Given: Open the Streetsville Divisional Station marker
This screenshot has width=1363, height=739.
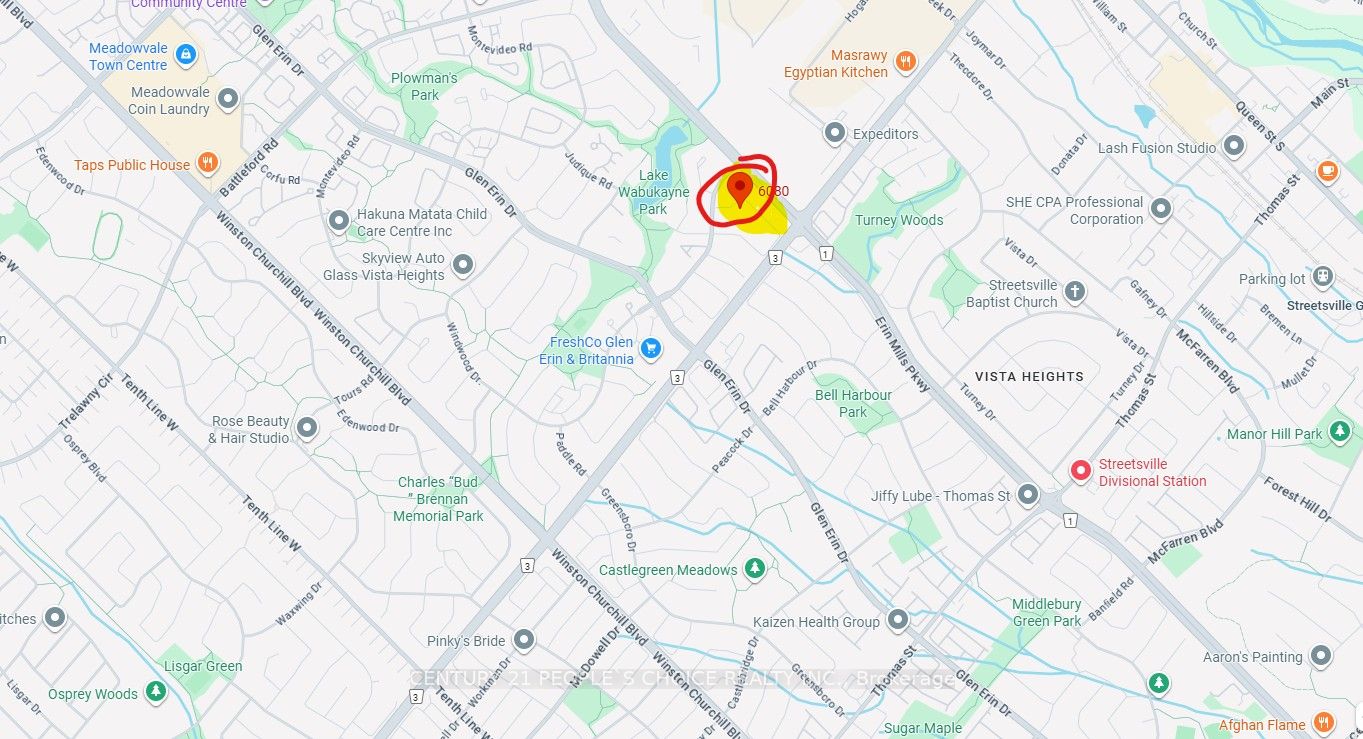Looking at the screenshot, I should pos(1081,471).
